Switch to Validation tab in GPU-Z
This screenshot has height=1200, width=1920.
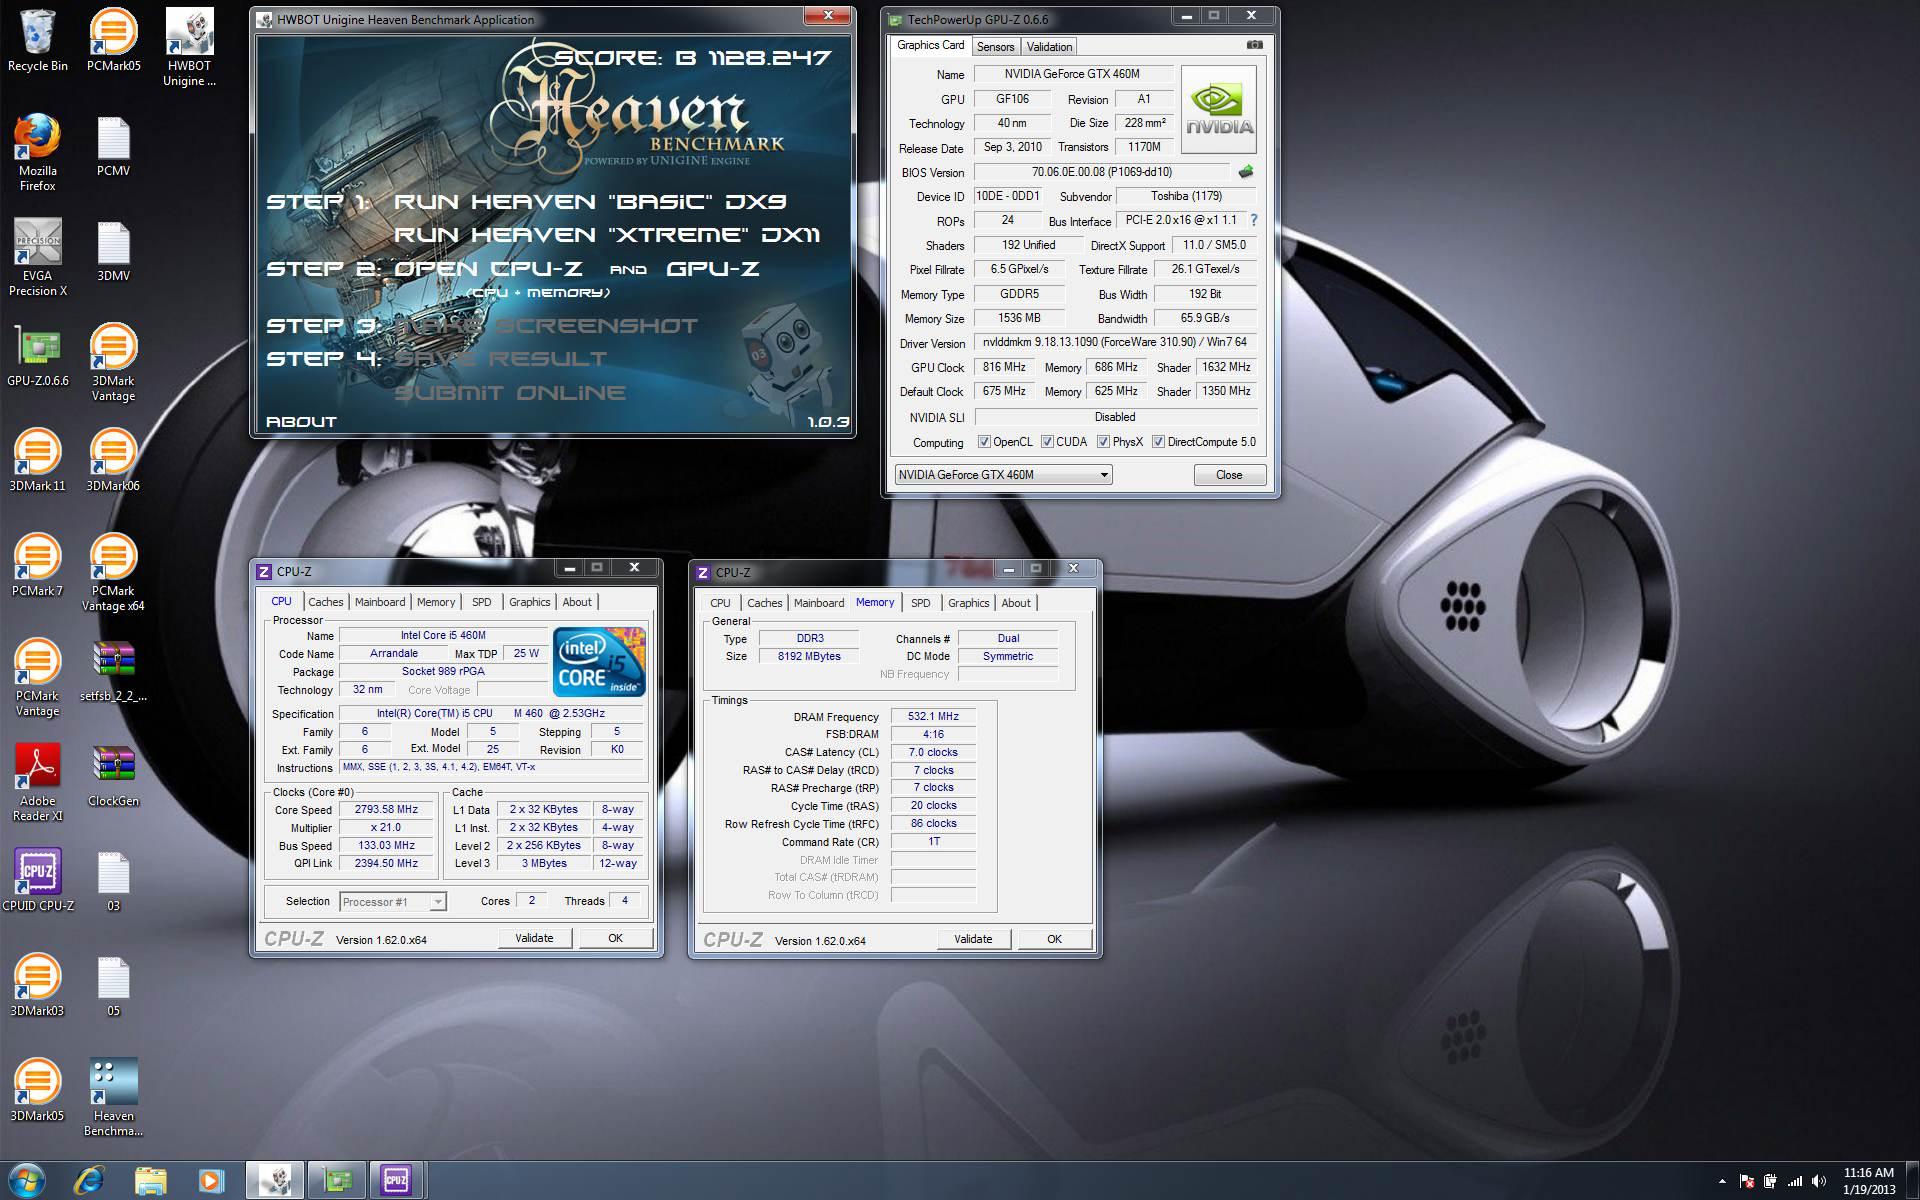[x=1049, y=47]
